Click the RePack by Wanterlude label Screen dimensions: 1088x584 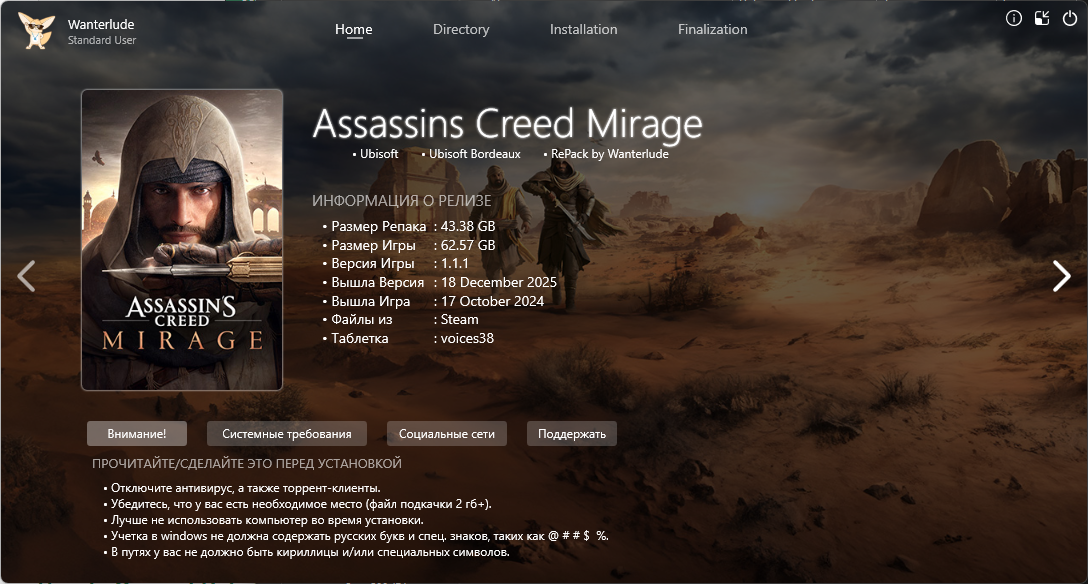pyautogui.click(x=610, y=154)
